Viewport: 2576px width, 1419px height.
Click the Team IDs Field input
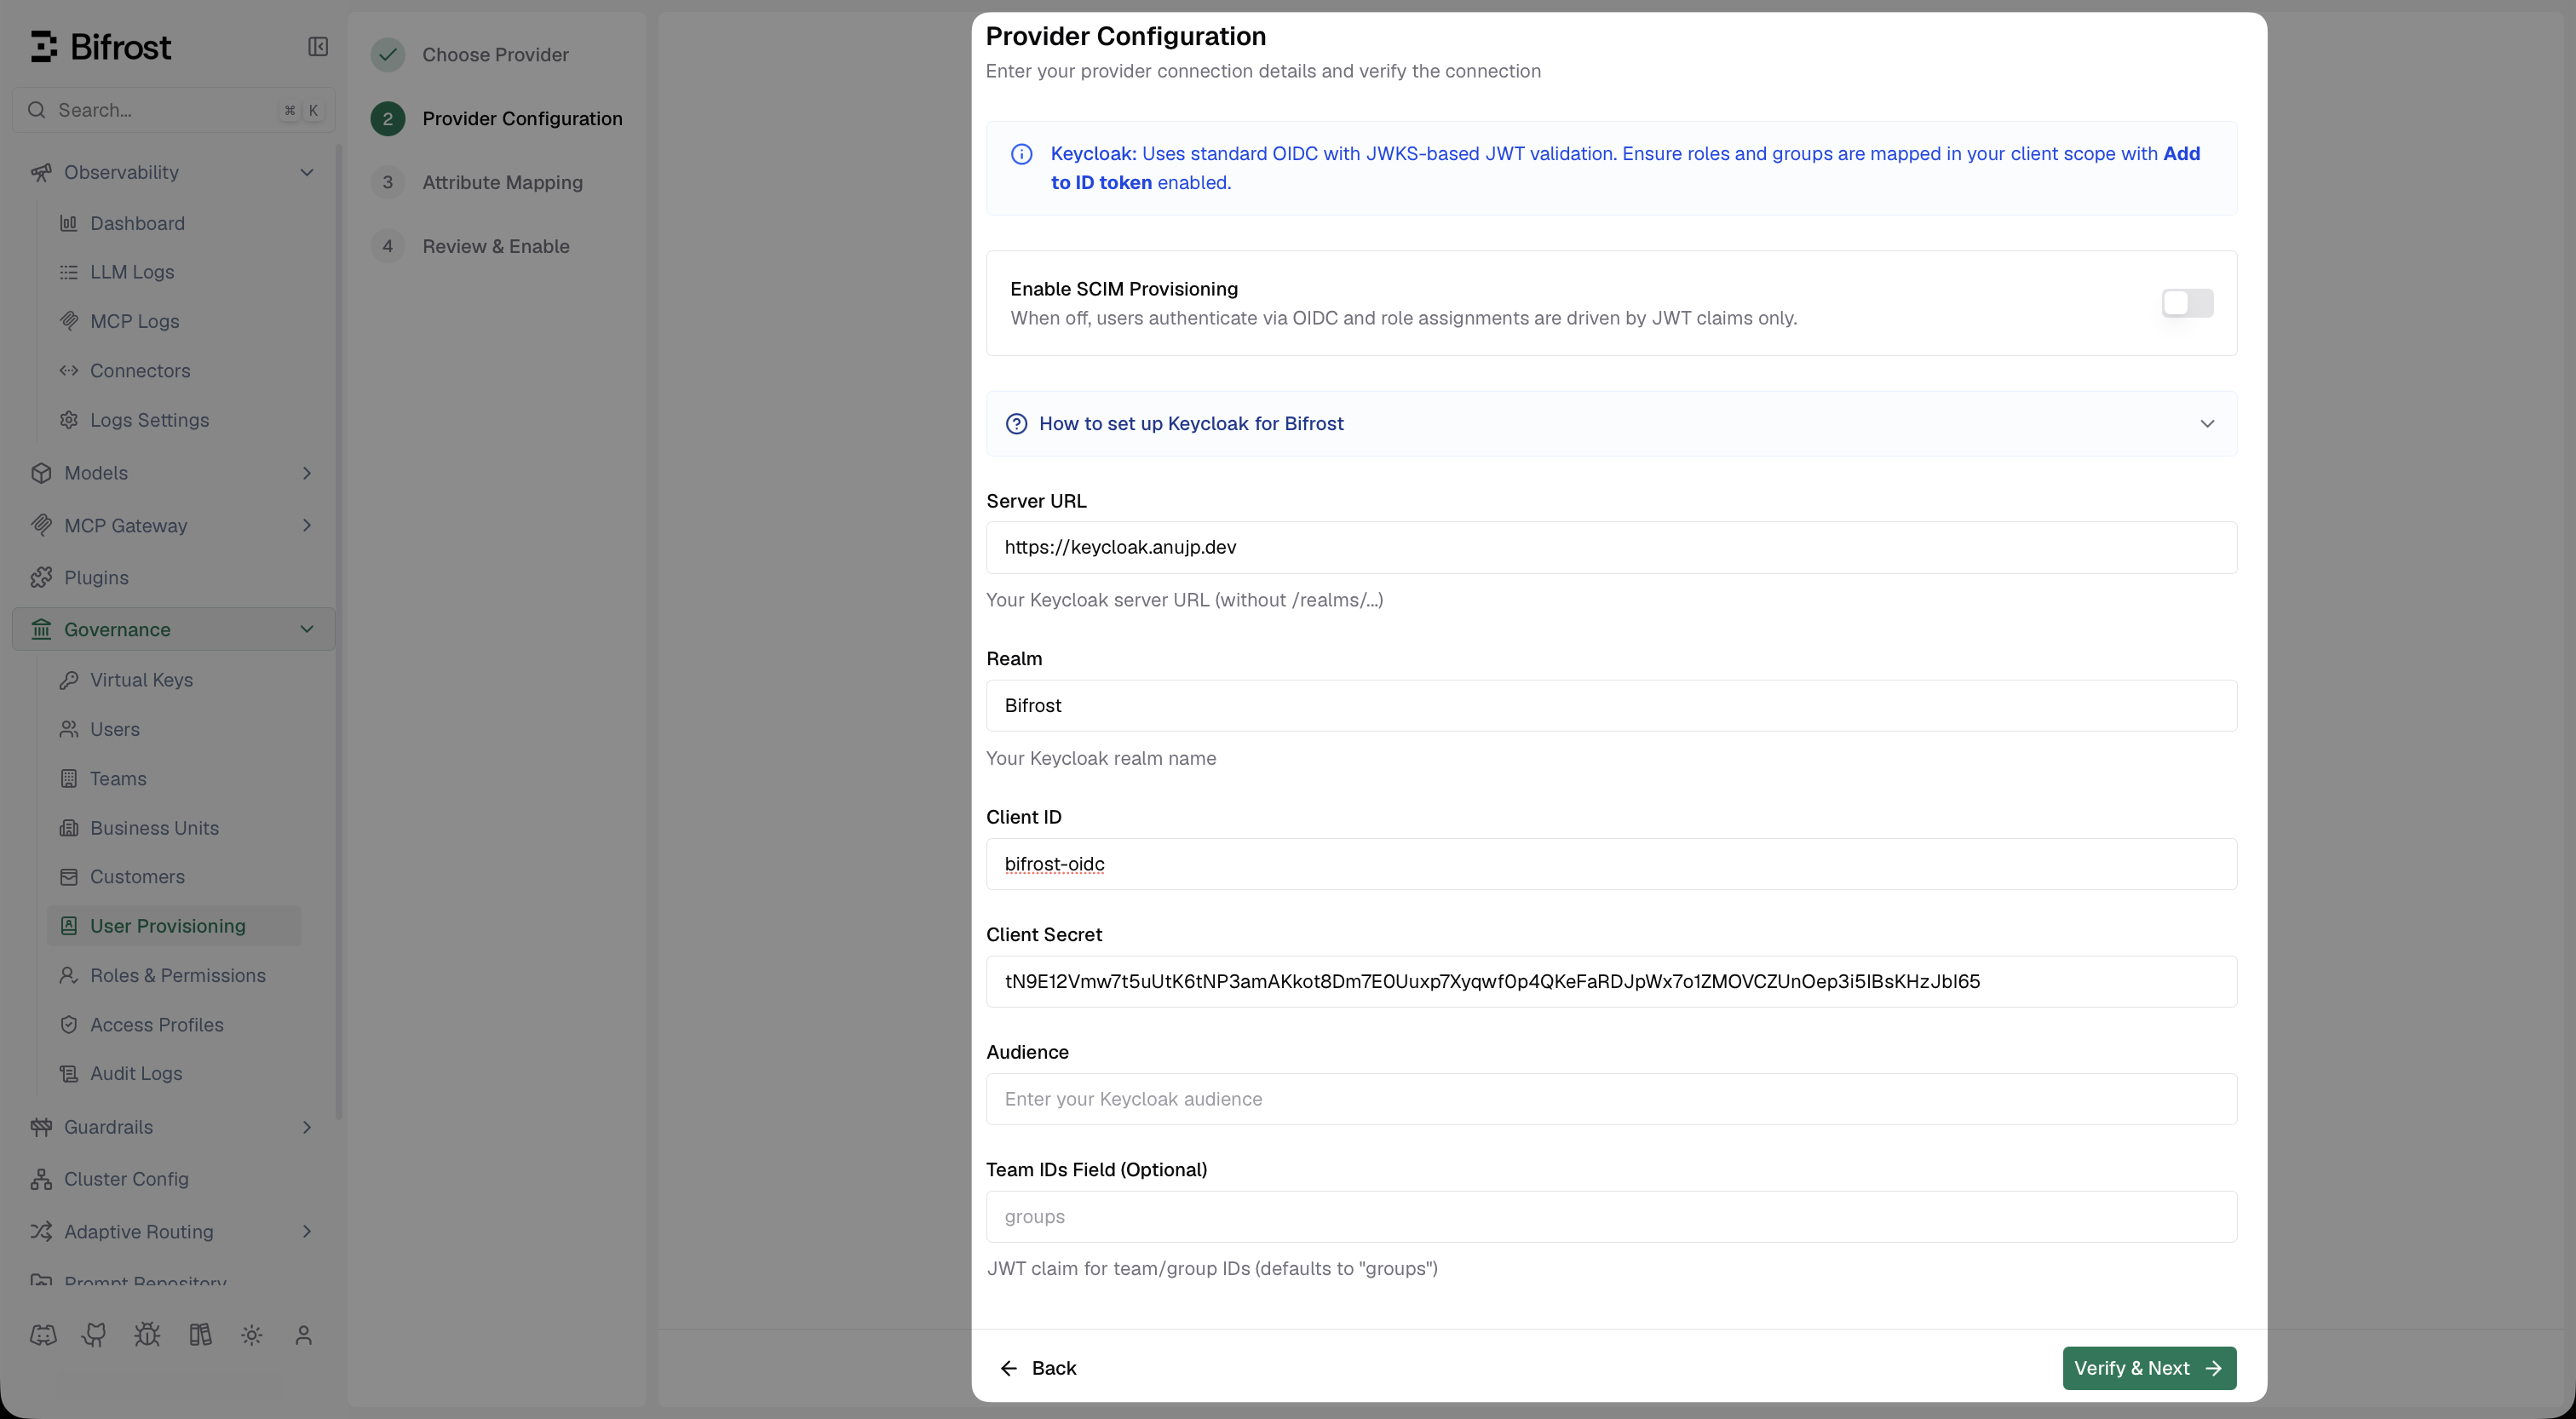coord(1611,1217)
